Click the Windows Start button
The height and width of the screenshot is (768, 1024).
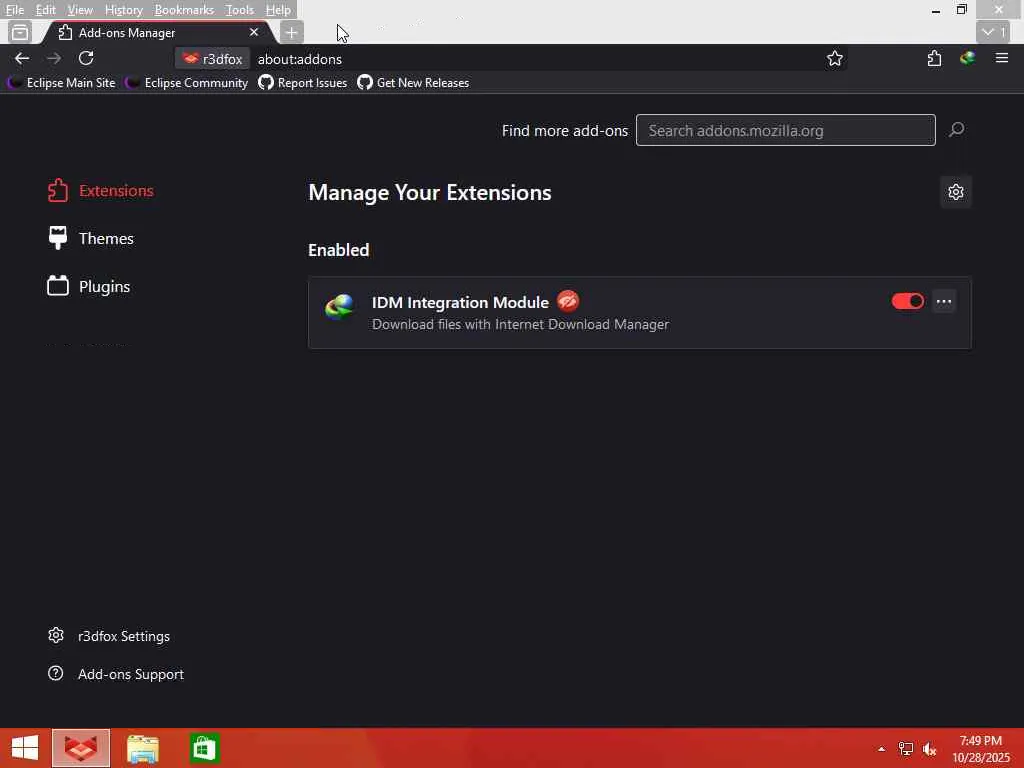click(x=25, y=748)
